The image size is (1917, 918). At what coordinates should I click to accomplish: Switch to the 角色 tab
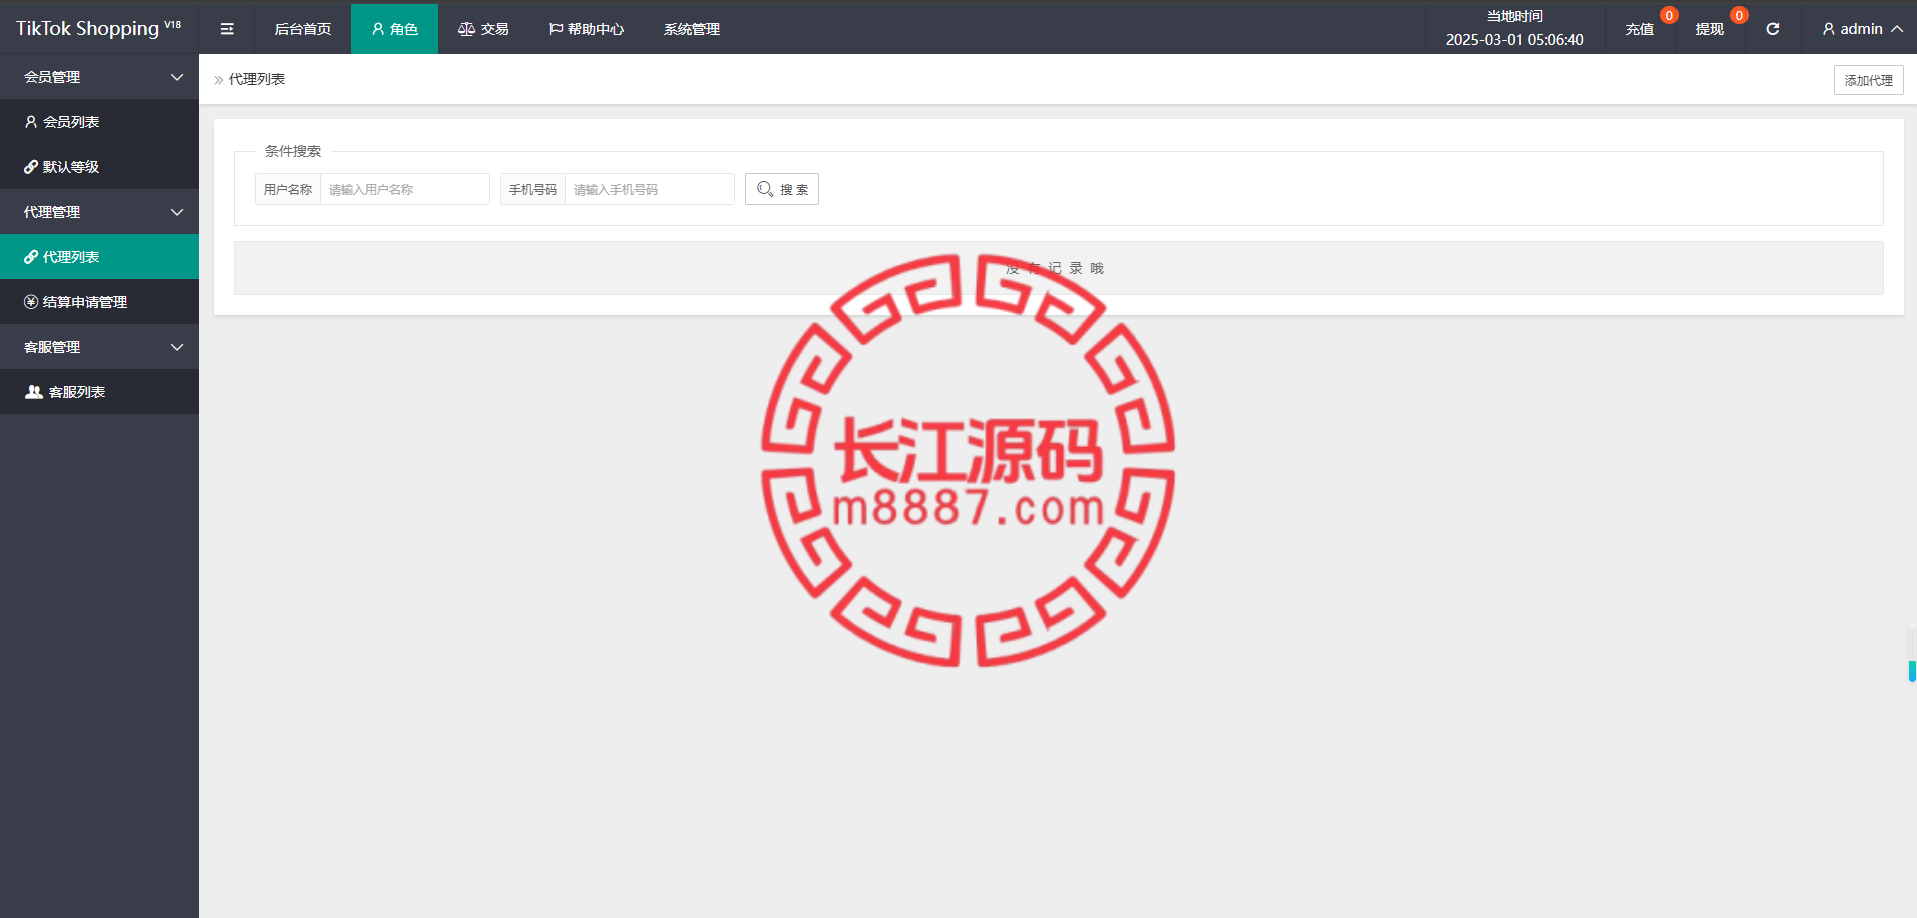[x=394, y=29]
